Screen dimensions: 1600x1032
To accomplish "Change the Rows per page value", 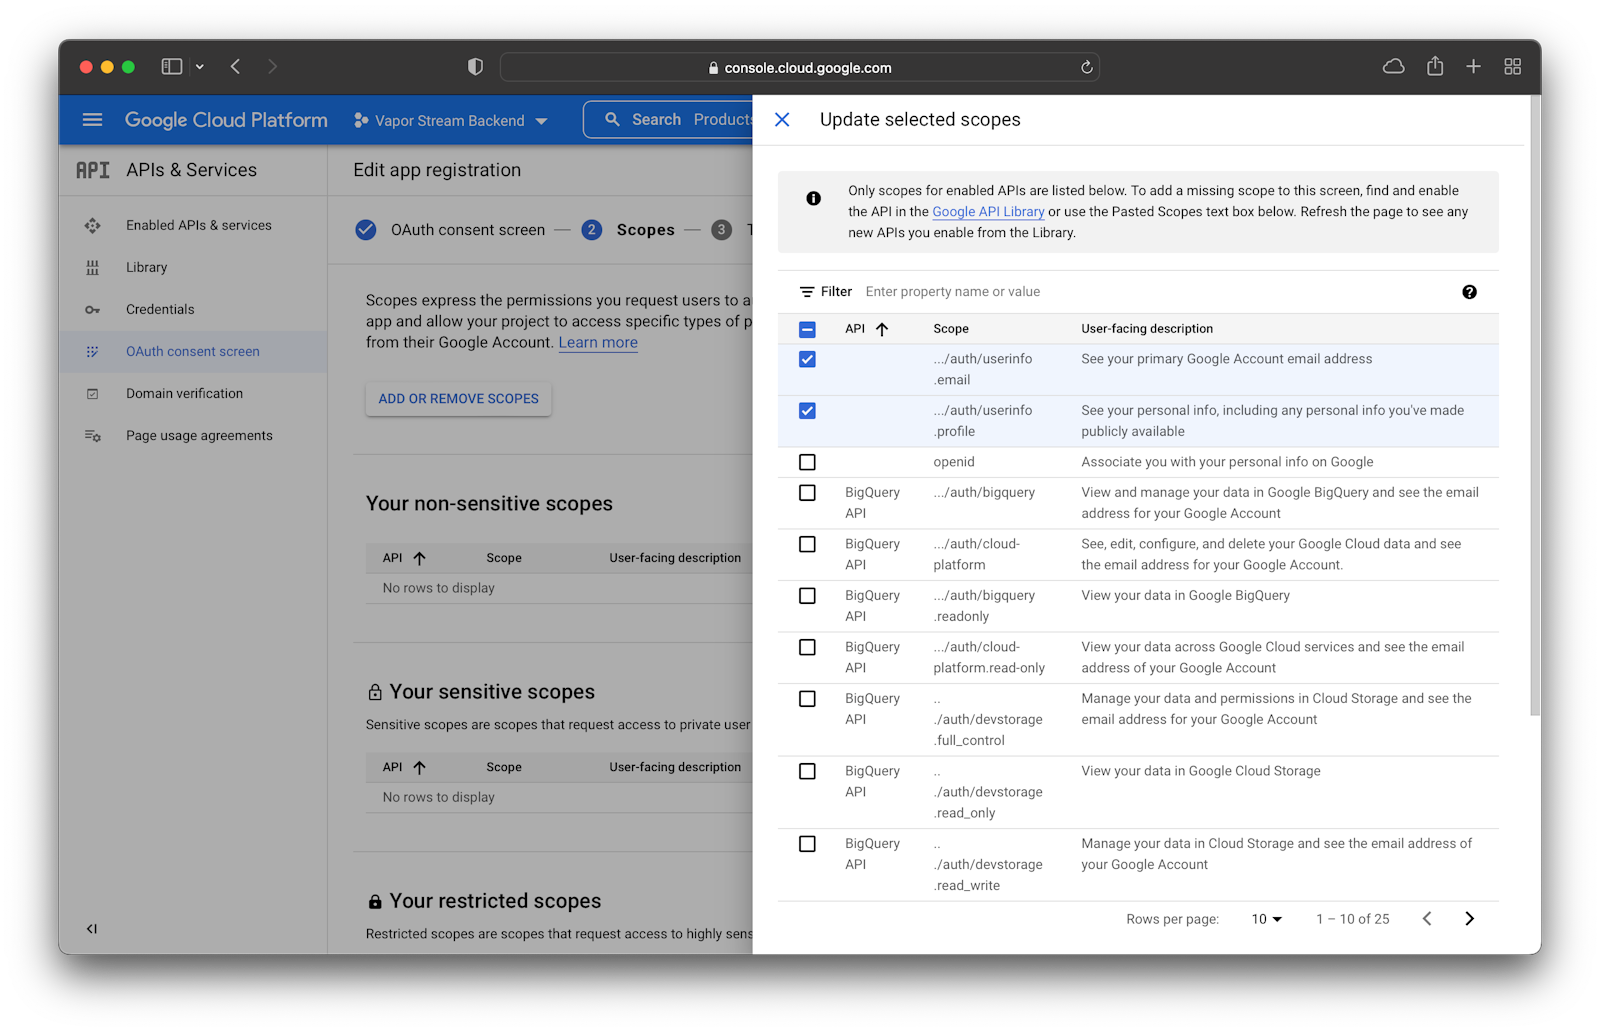I will (x=1265, y=918).
